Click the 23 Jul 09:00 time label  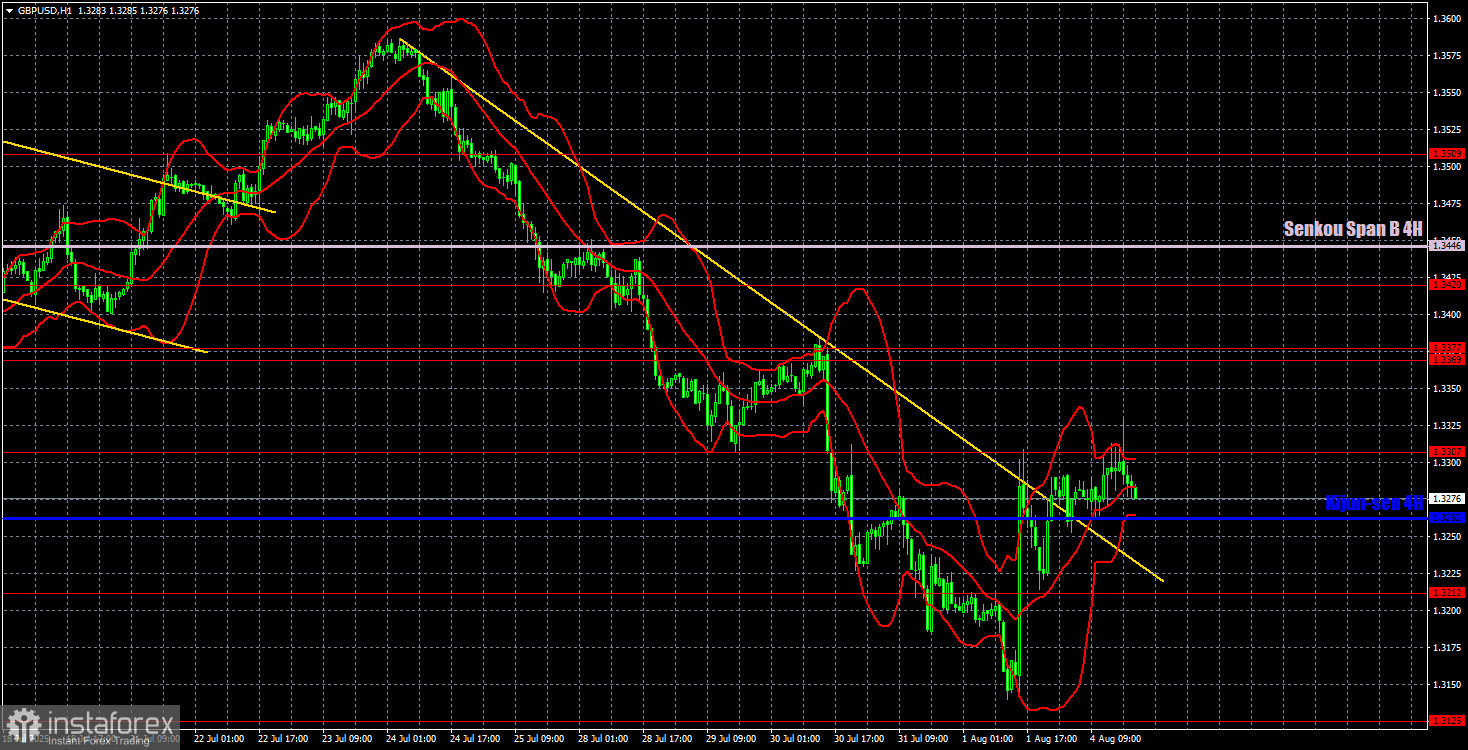(346, 739)
